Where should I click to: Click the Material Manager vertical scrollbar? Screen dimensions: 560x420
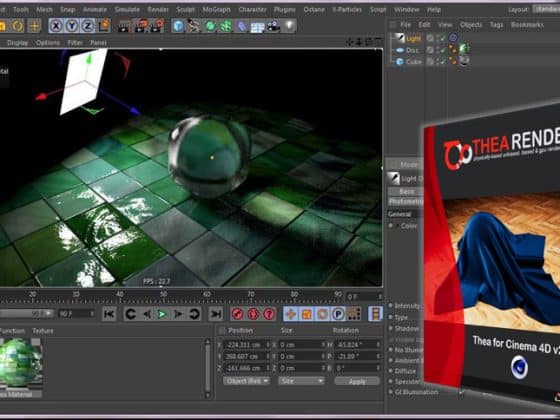[x=208, y=368]
